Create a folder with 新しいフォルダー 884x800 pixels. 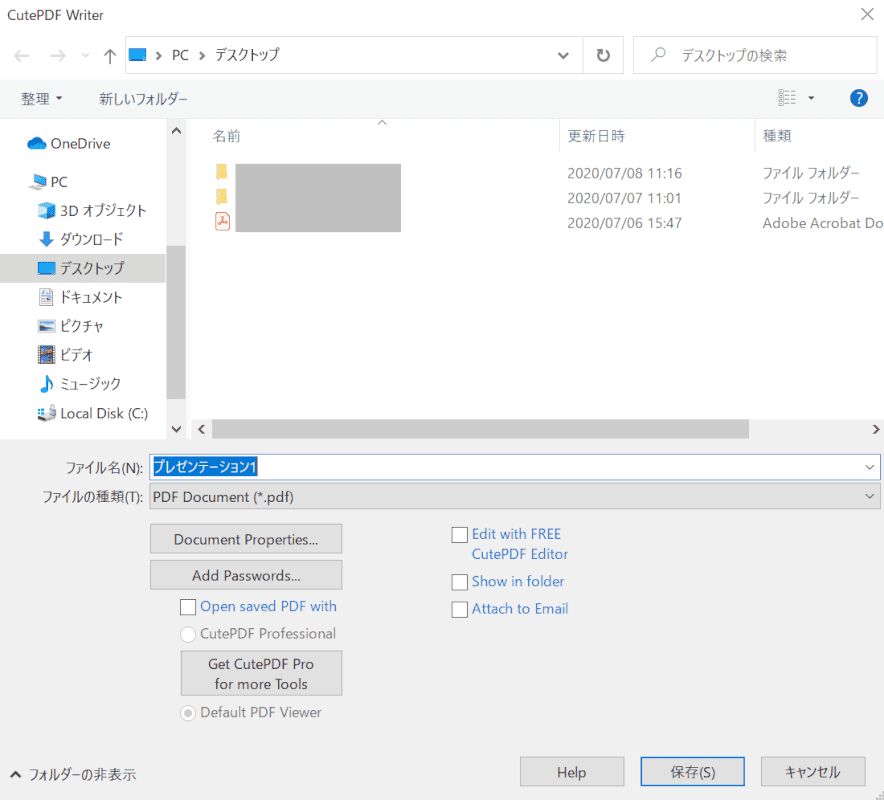coord(143,99)
